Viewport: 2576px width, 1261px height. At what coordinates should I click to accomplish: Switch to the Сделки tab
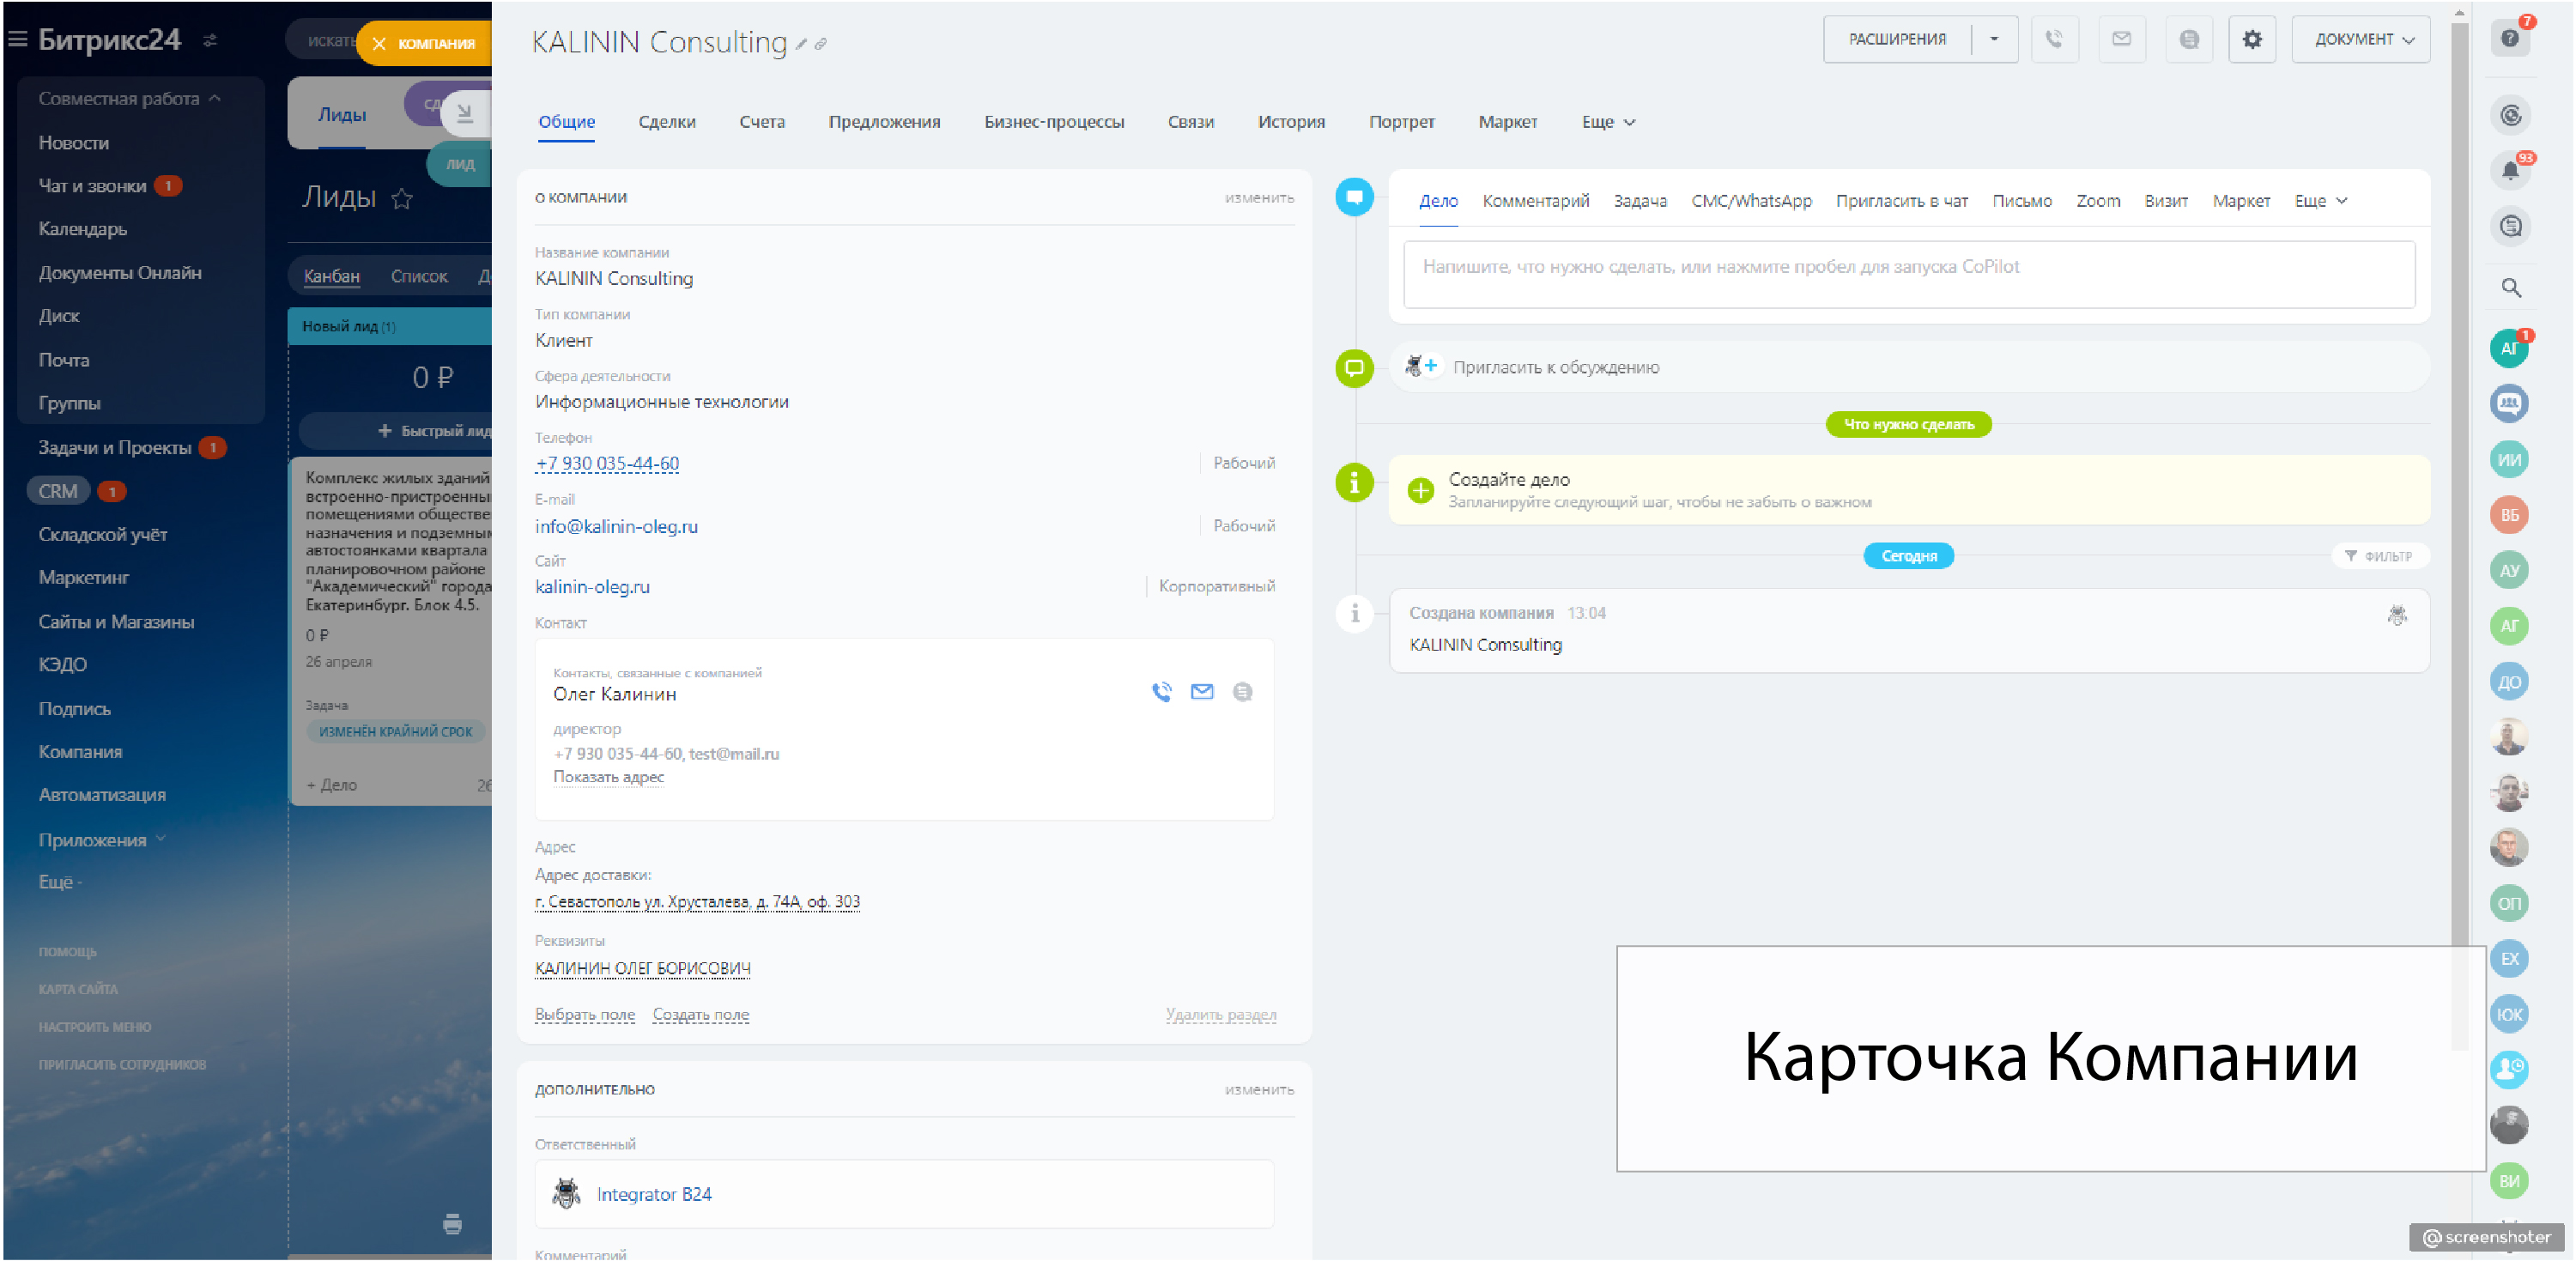(x=666, y=121)
